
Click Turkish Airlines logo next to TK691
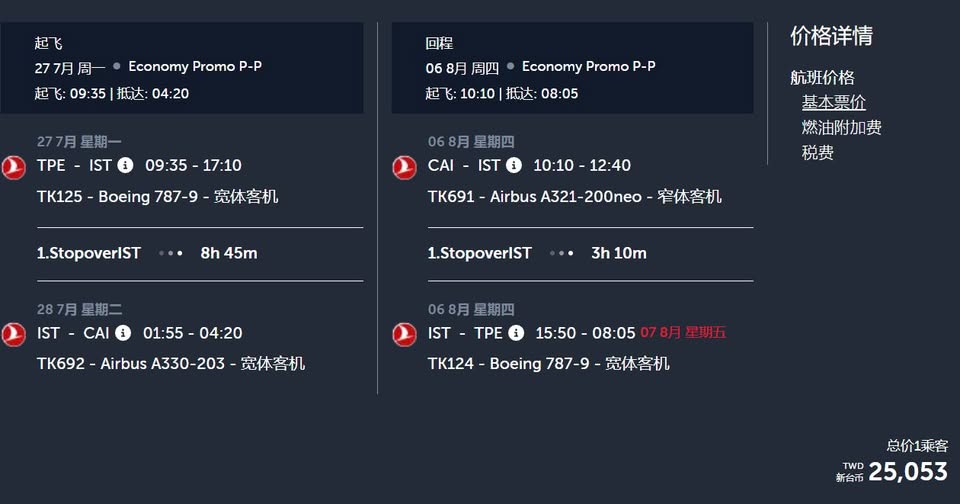pos(404,168)
